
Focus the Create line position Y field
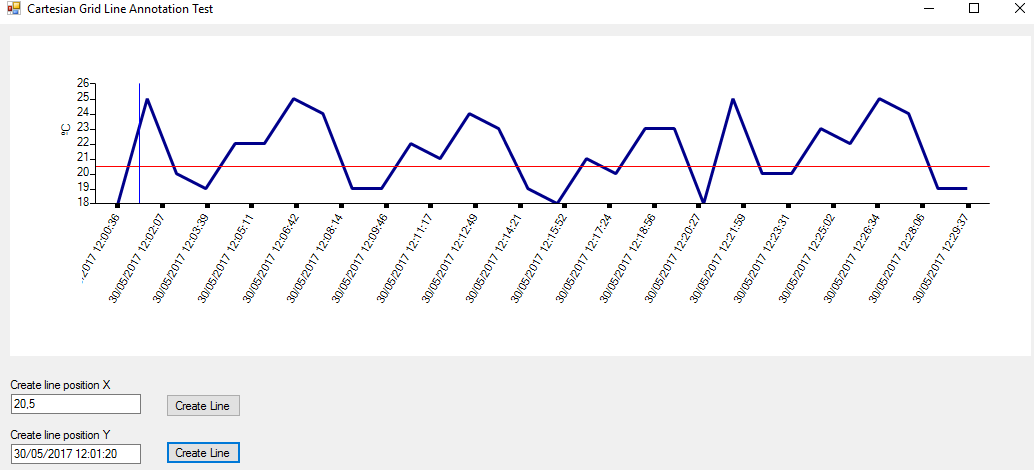click(76, 454)
